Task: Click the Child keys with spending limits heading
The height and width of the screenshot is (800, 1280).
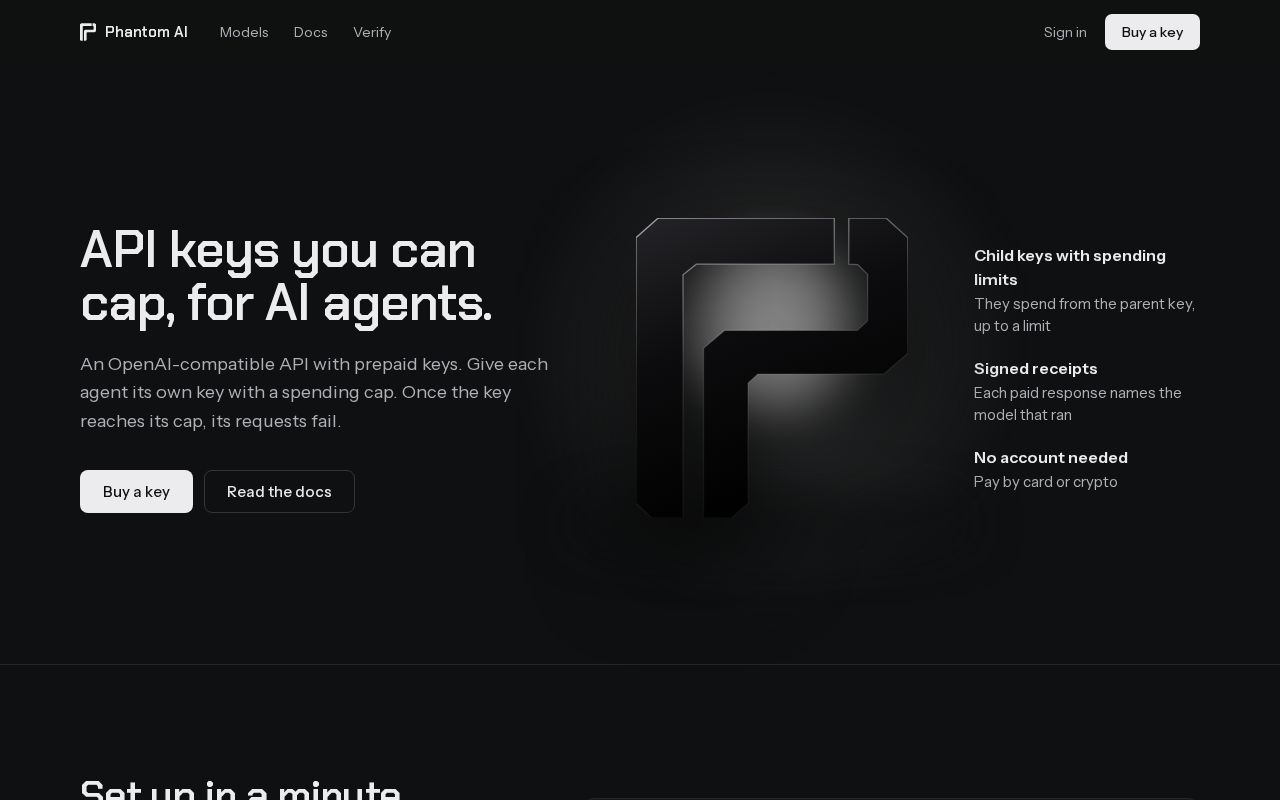Action: click(1070, 267)
